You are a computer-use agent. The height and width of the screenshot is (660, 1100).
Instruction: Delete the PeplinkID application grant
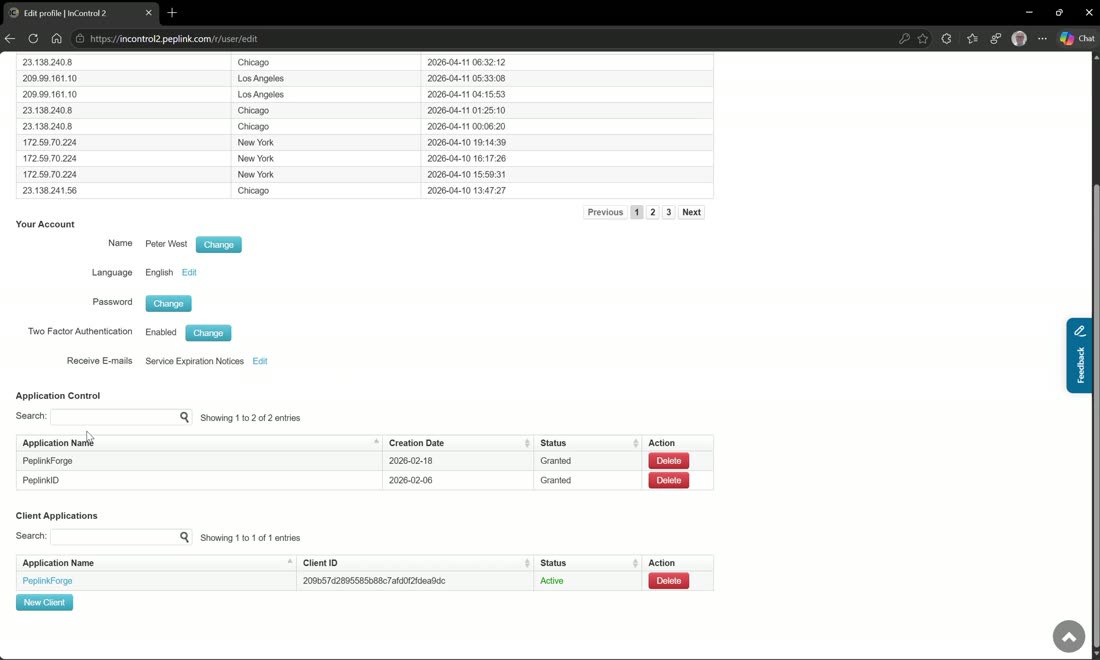point(669,480)
